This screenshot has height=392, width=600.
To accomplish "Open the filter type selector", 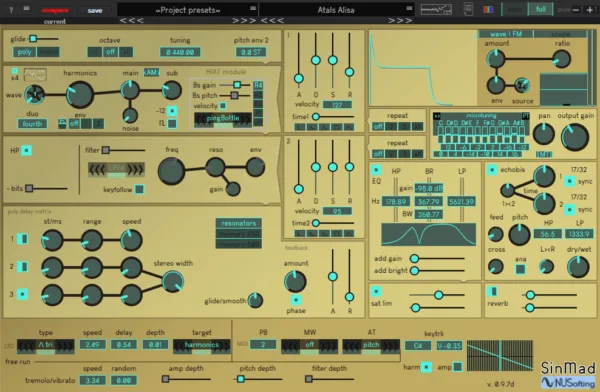I will click(116, 170).
